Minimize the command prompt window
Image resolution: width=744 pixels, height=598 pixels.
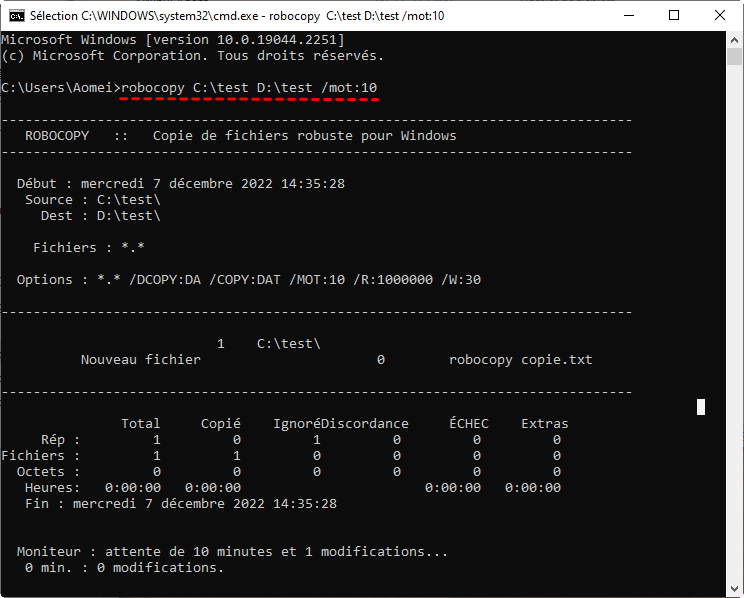(629, 16)
